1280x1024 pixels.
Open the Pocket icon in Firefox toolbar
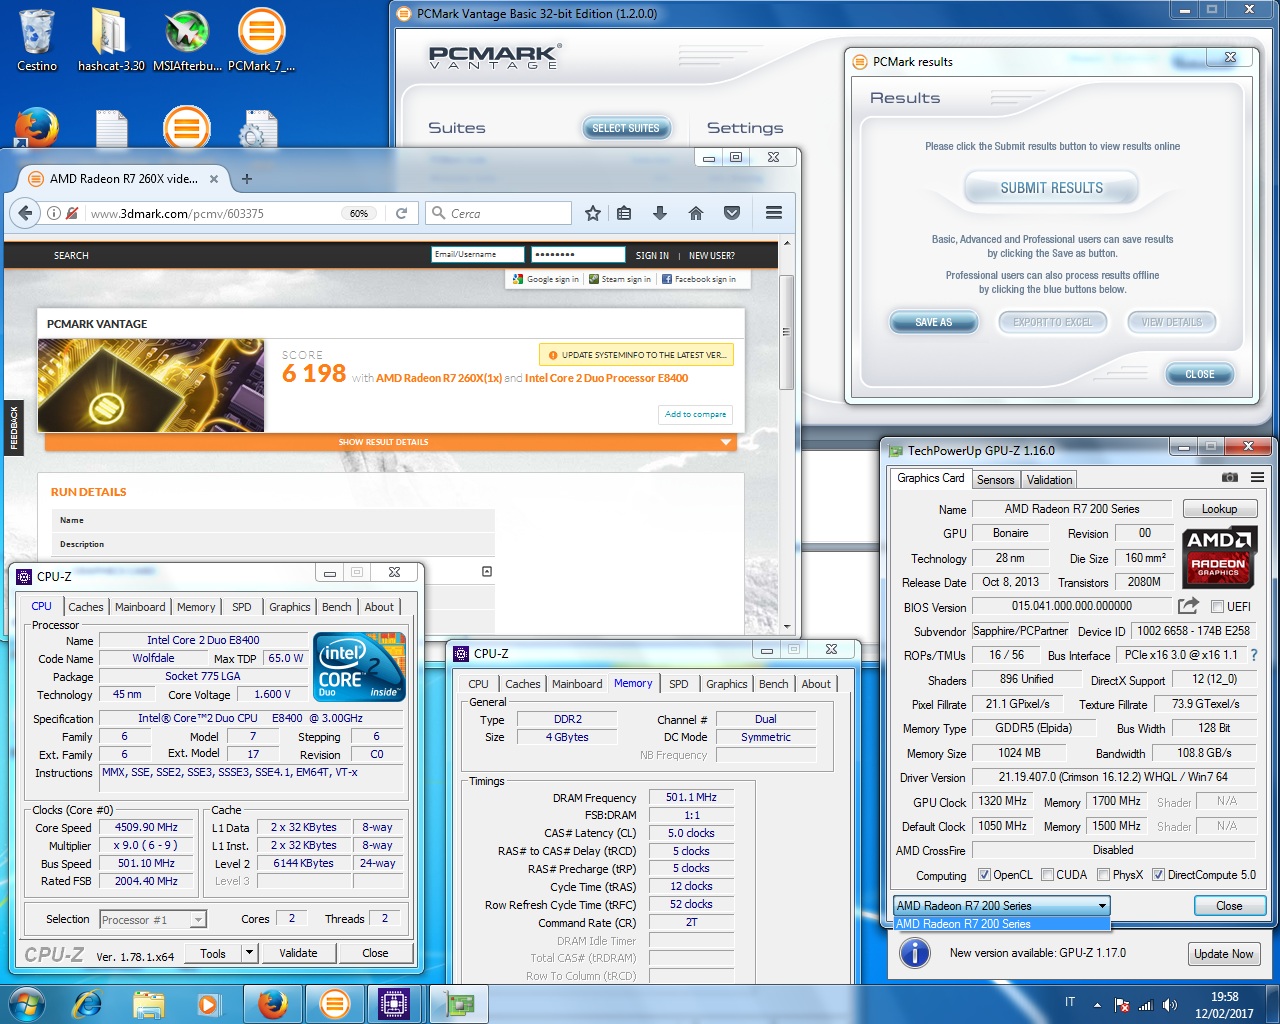pyautogui.click(x=732, y=213)
